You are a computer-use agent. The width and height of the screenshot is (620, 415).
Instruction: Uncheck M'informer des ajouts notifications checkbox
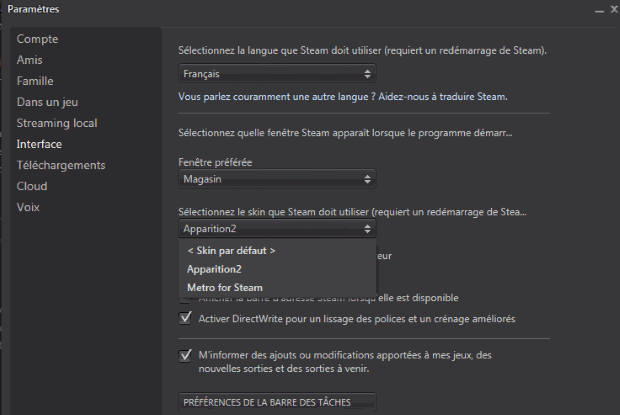coord(185,355)
